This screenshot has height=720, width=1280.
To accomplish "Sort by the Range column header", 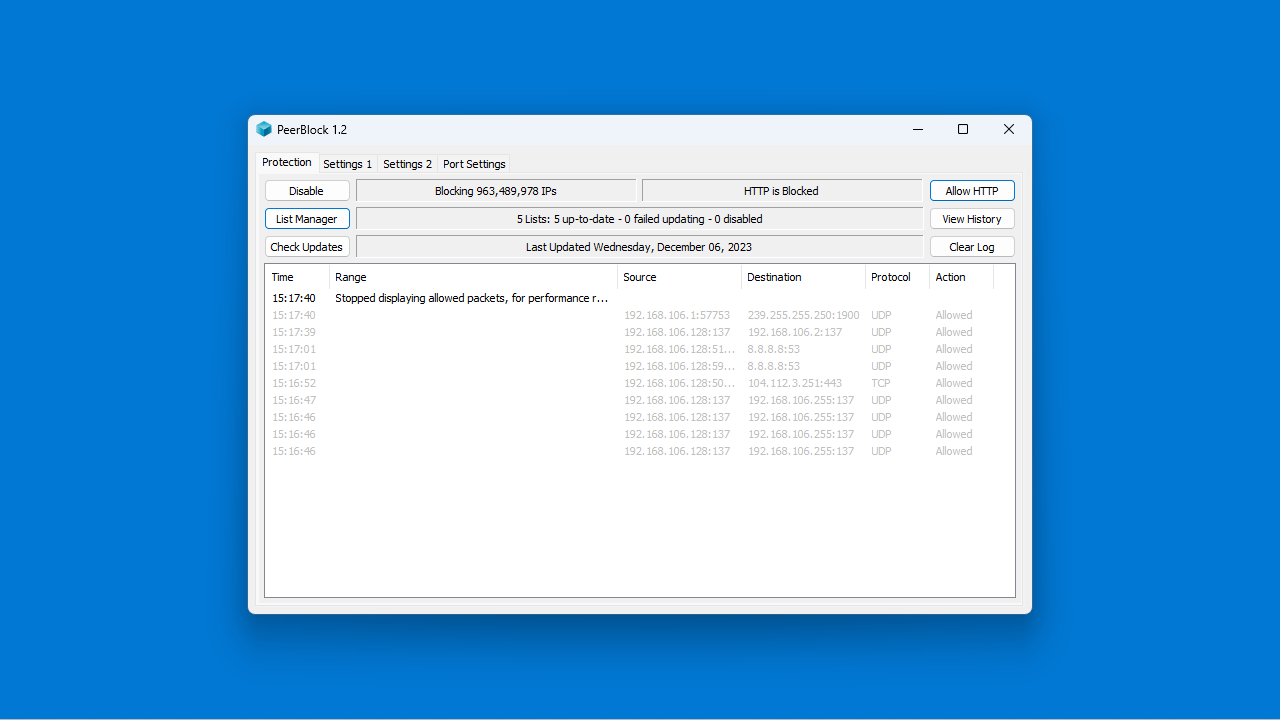I will [x=473, y=277].
